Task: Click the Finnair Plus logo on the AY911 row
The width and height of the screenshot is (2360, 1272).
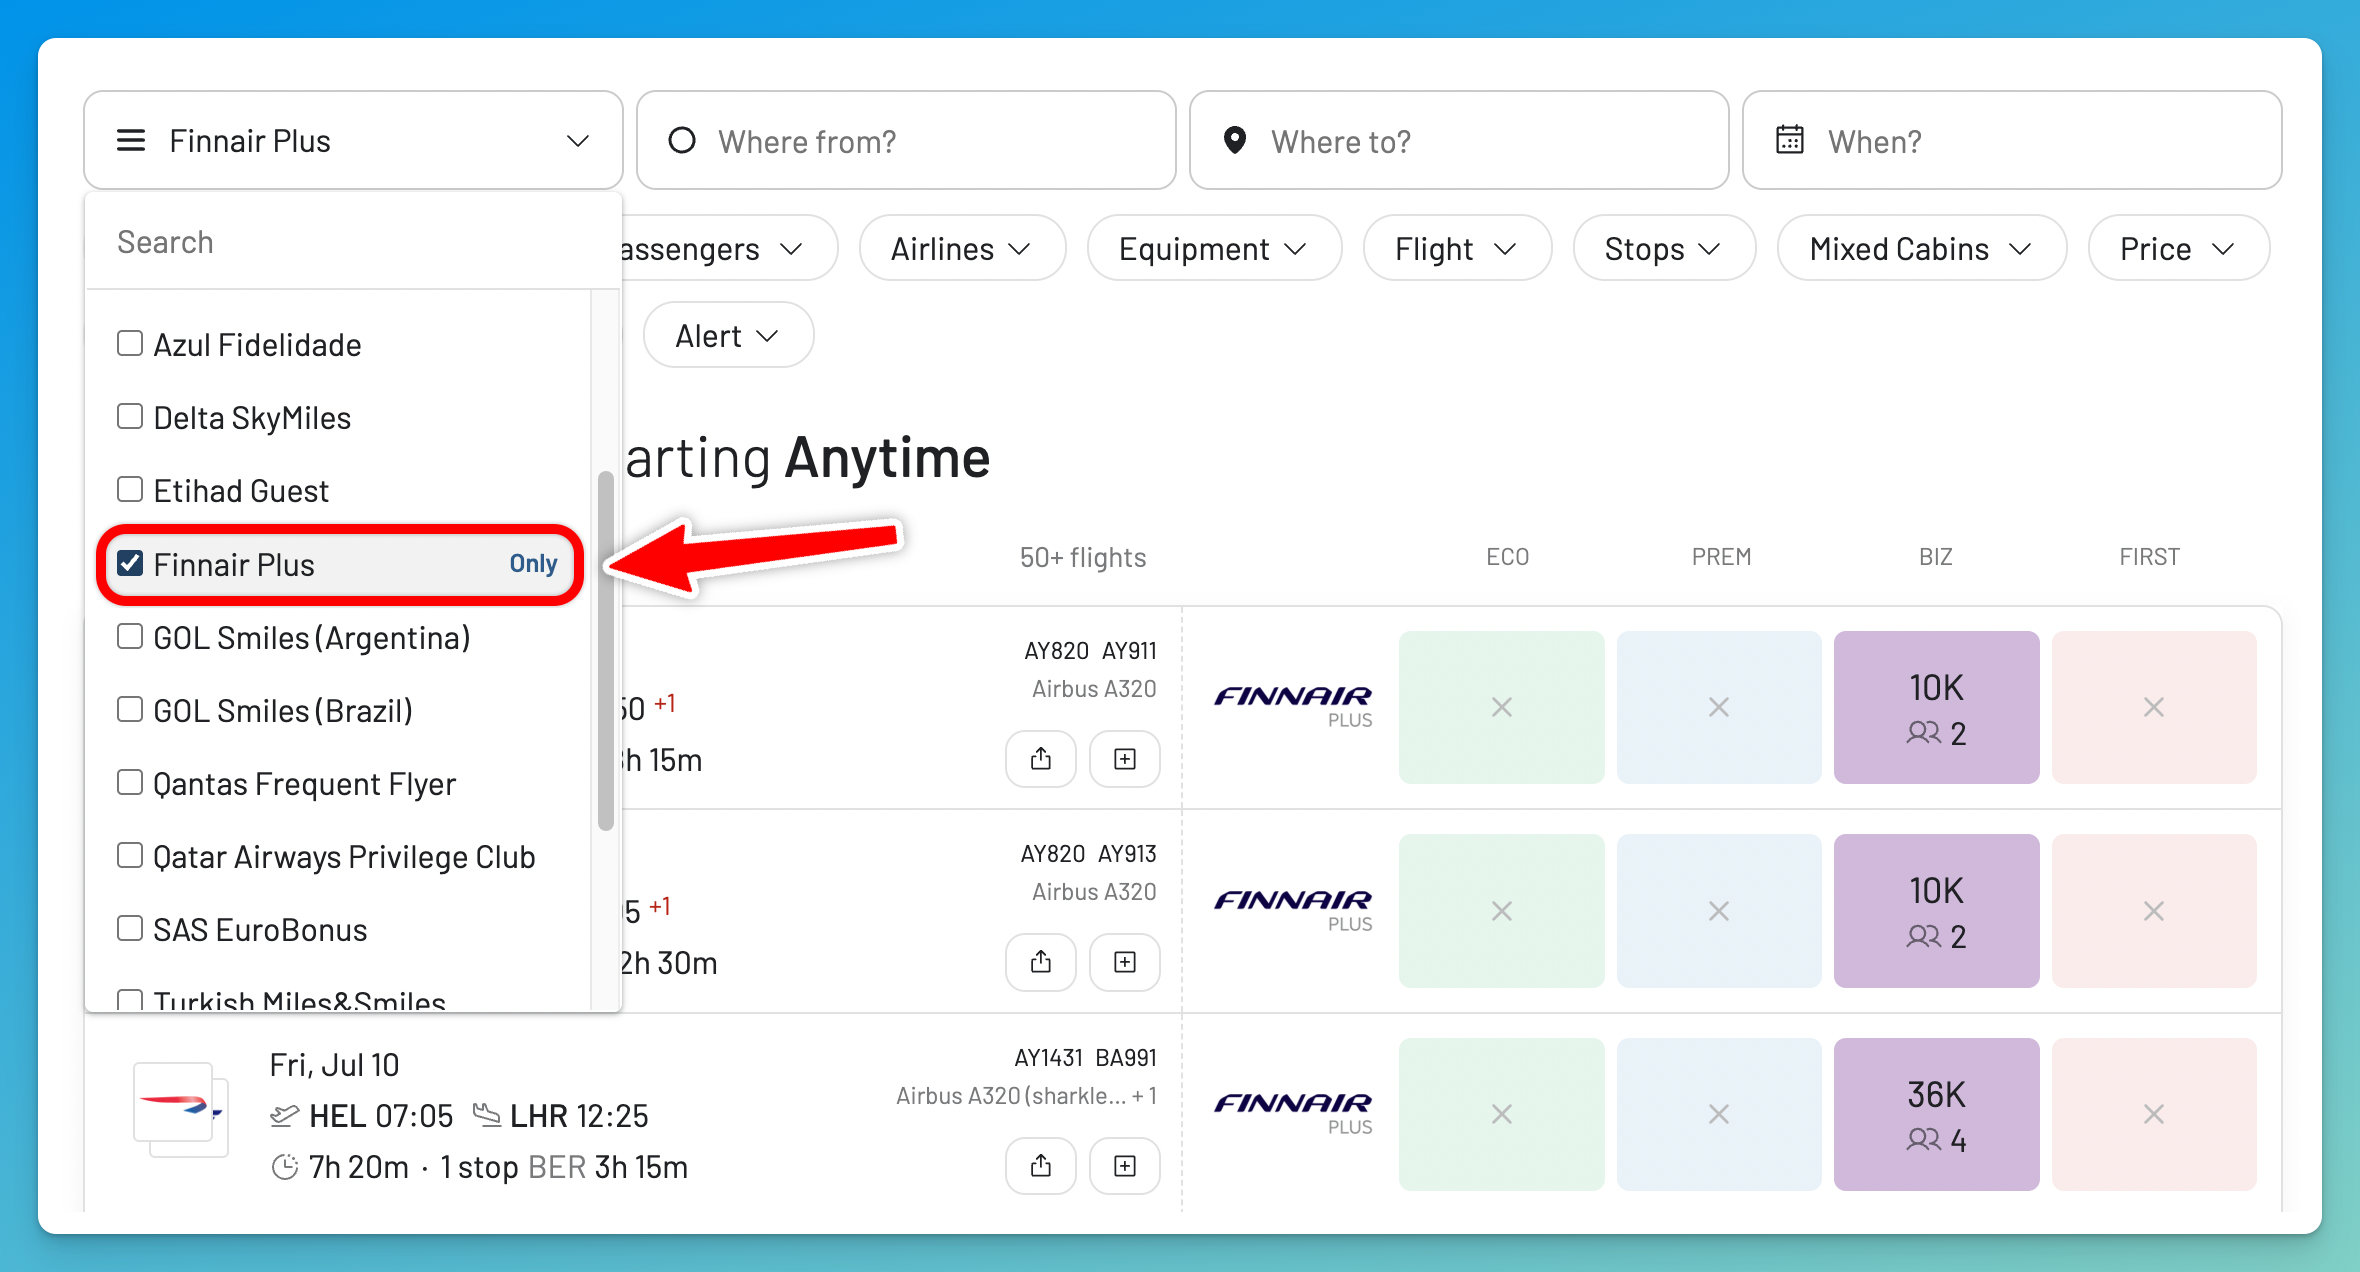Action: point(1293,706)
